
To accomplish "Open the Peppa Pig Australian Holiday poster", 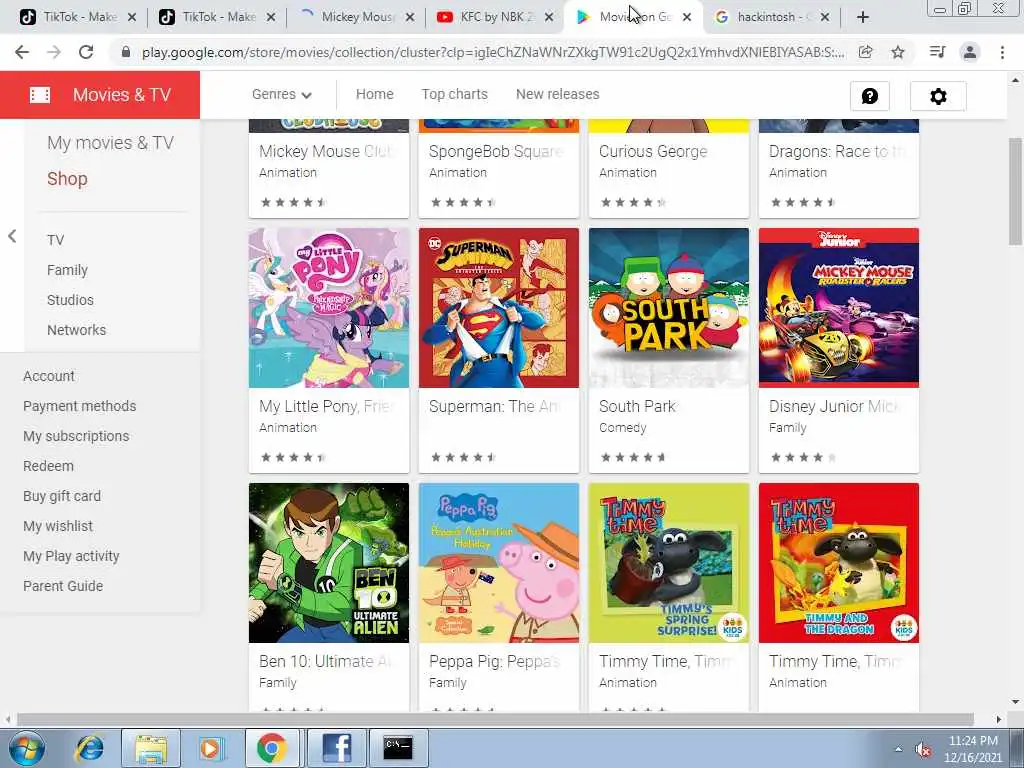I will [x=499, y=563].
